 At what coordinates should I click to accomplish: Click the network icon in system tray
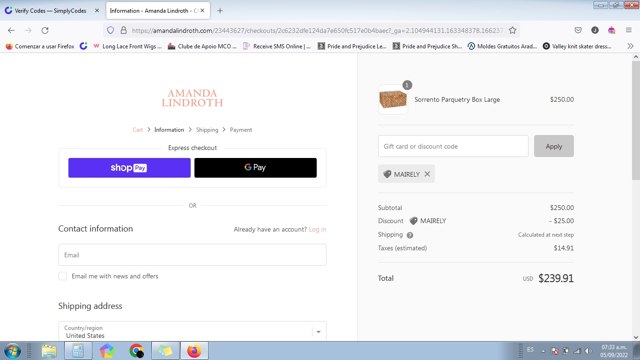[x=577, y=351]
